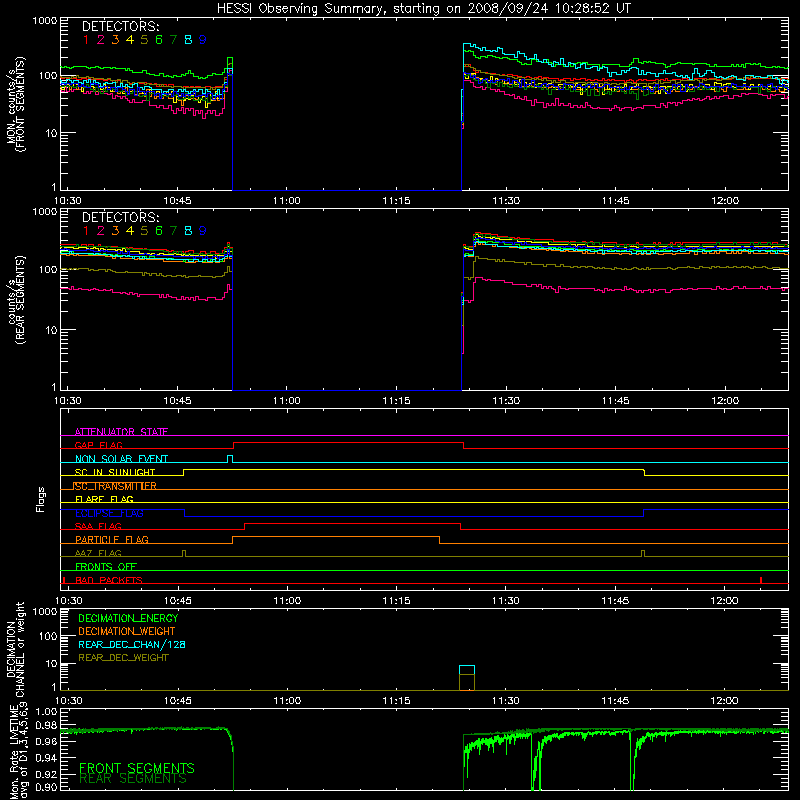Viewport: 800px width, 800px height.
Task: Click the DECIMATION CHANNEL or weight axis title
Action: point(15,649)
